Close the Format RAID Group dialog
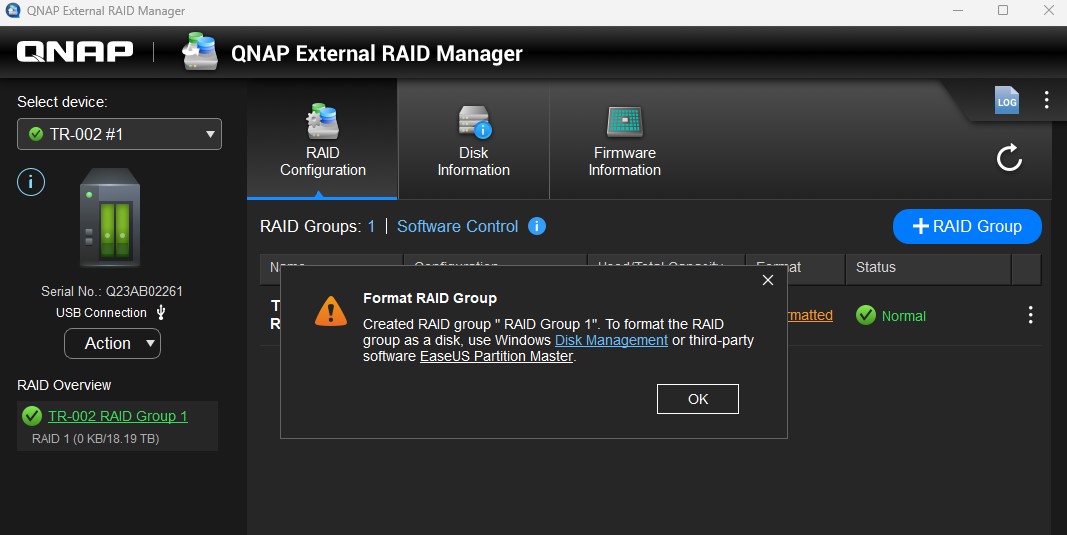The width and height of the screenshot is (1067, 535). 768,280
